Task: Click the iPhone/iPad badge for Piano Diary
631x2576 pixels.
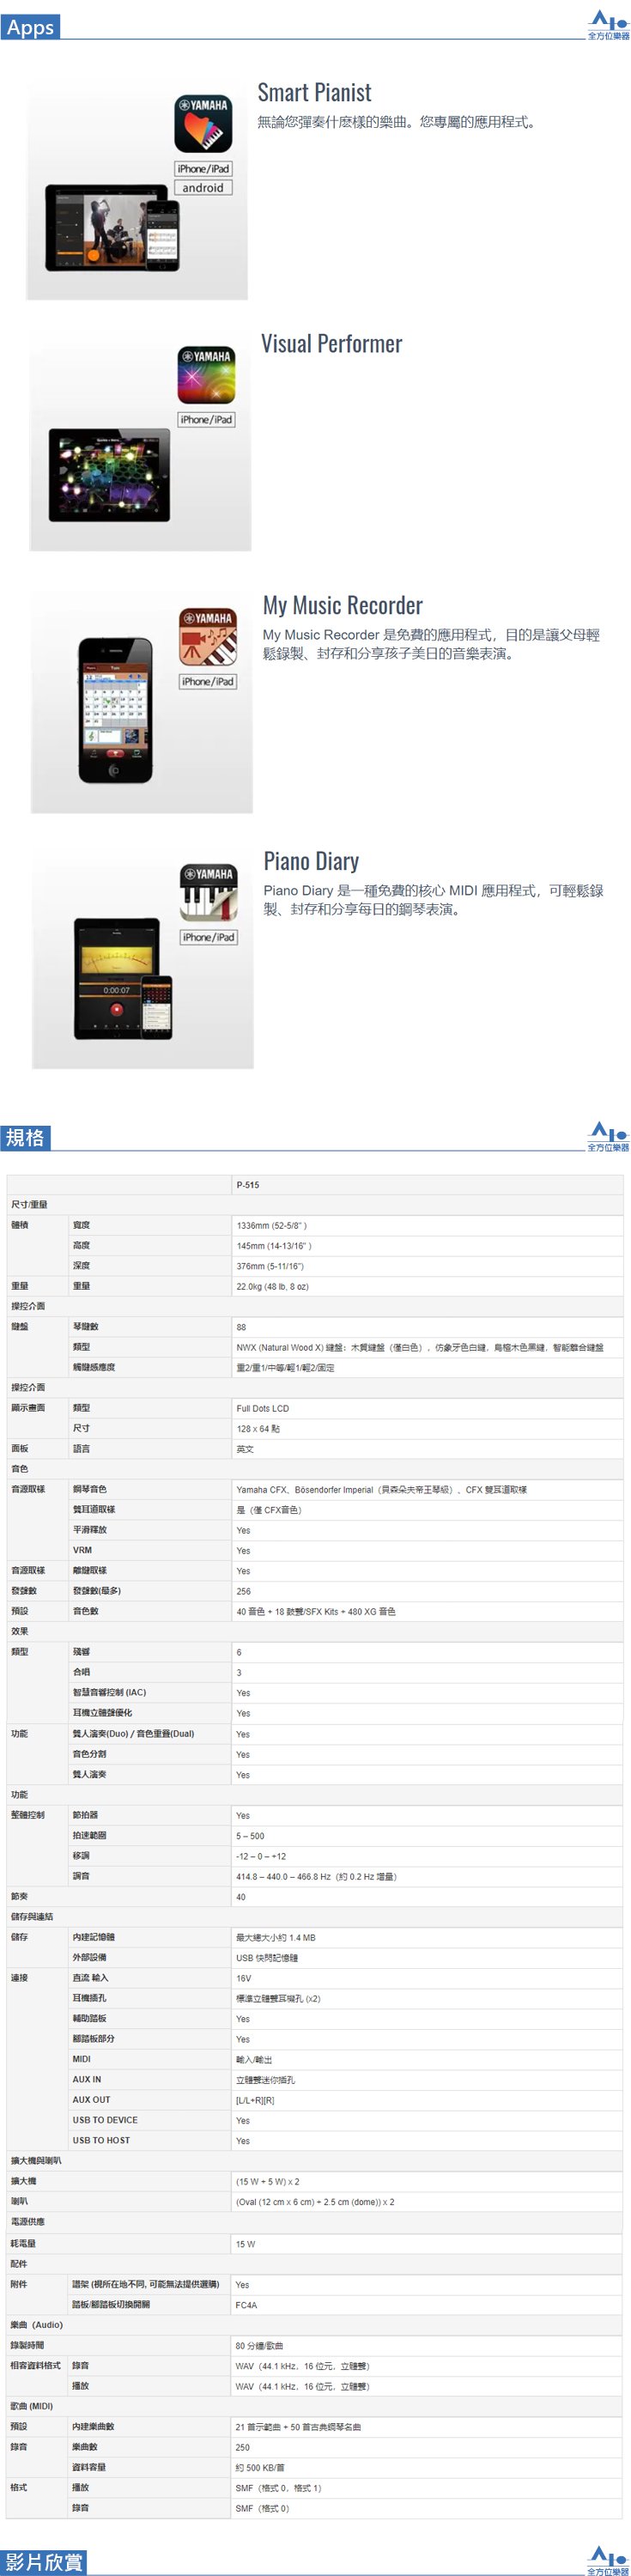Action: [209, 938]
